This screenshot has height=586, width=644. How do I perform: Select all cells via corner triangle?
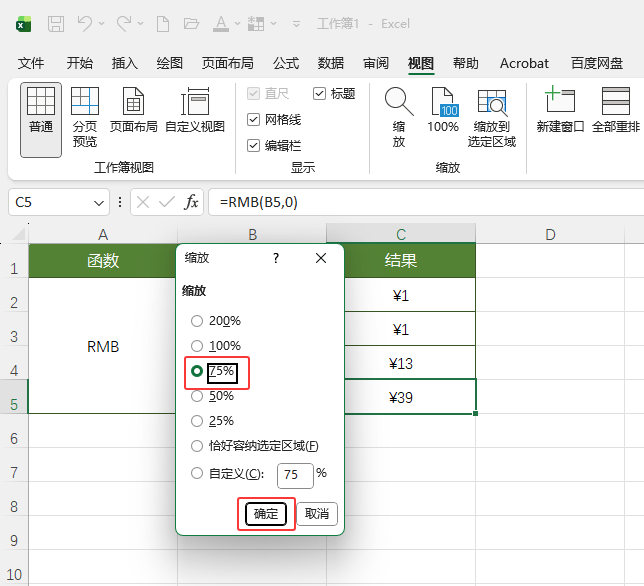pos(19,234)
